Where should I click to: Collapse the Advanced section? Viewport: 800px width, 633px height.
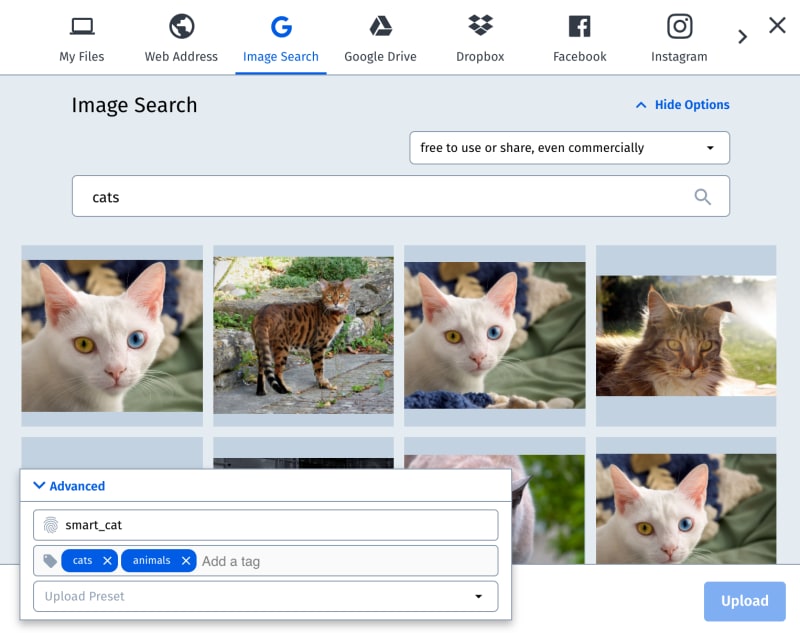coord(69,486)
